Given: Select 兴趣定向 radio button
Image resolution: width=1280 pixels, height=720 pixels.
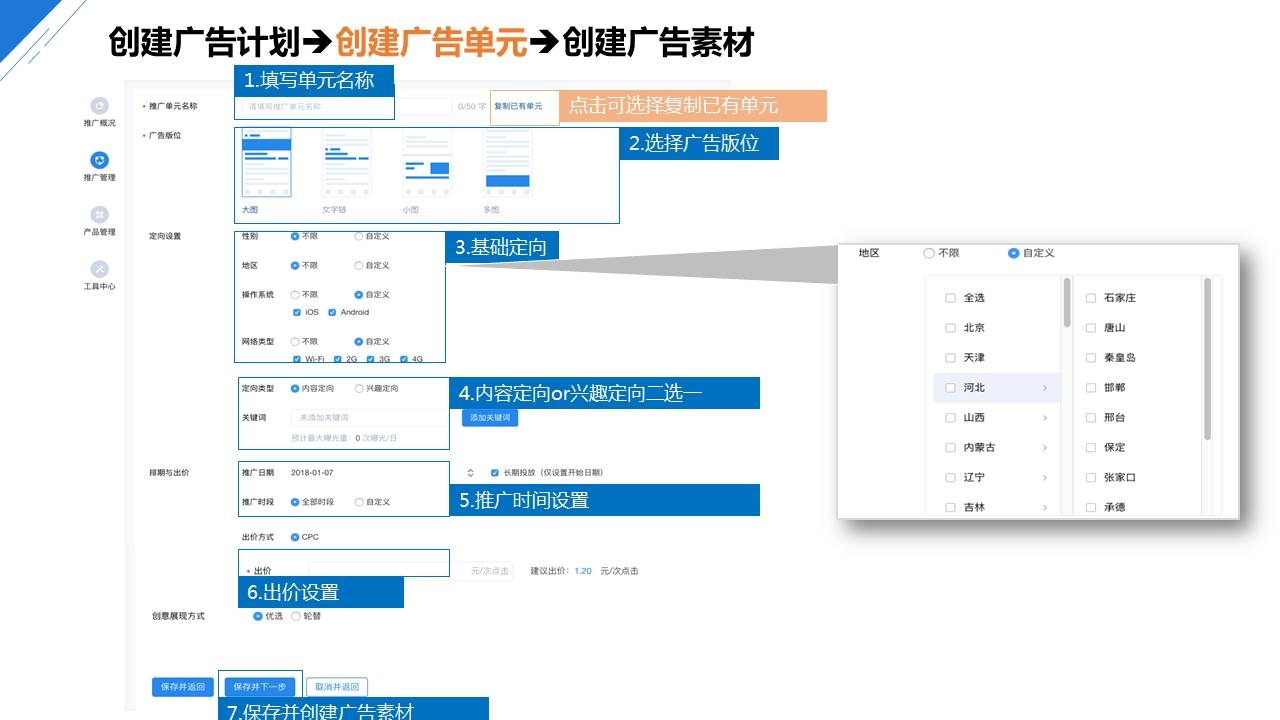Looking at the screenshot, I should (359, 389).
